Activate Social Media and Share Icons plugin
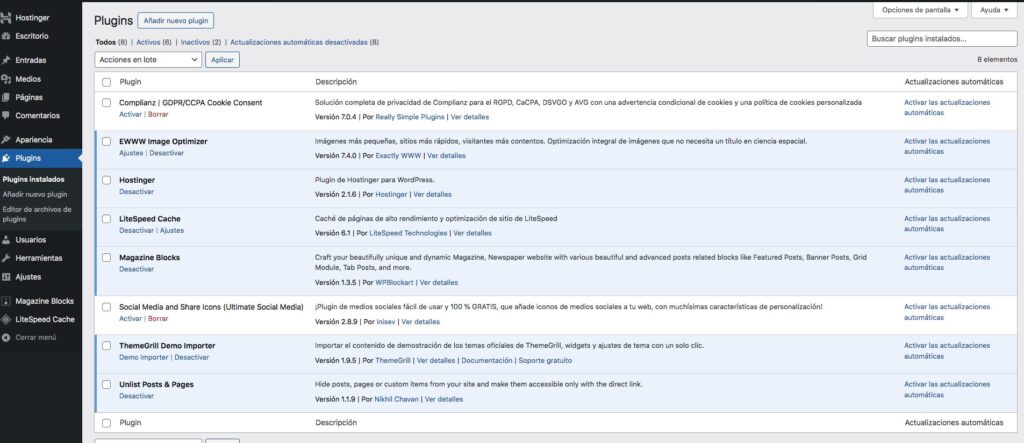The width and height of the screenshot is (1024, 443). [130, 319]
